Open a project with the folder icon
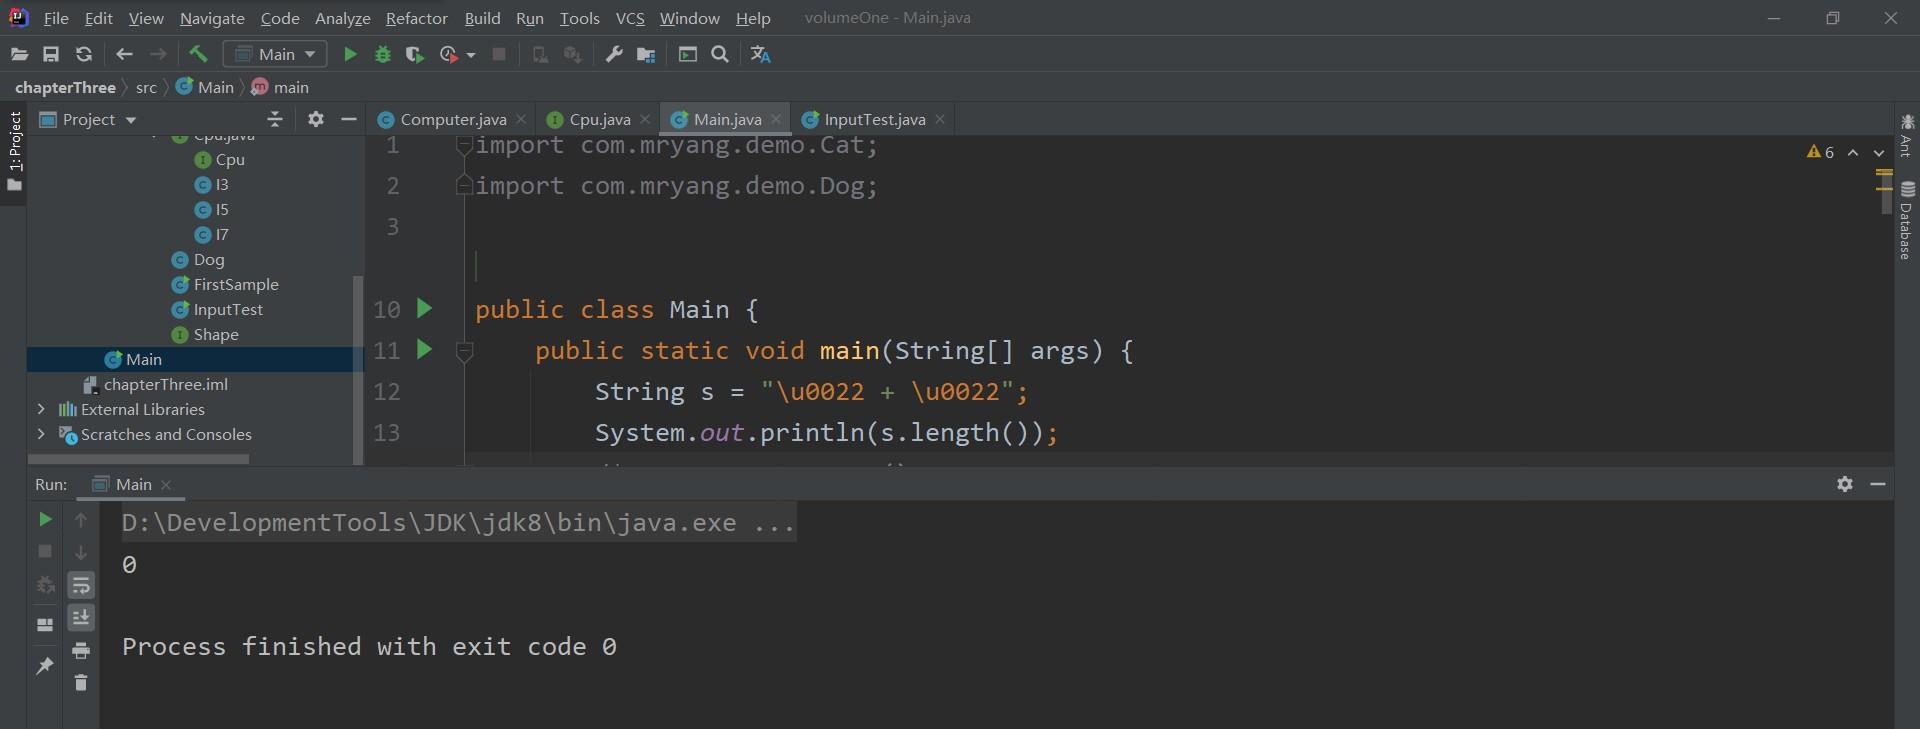Screen dimensions: 1920x729 tap(19, 54)
